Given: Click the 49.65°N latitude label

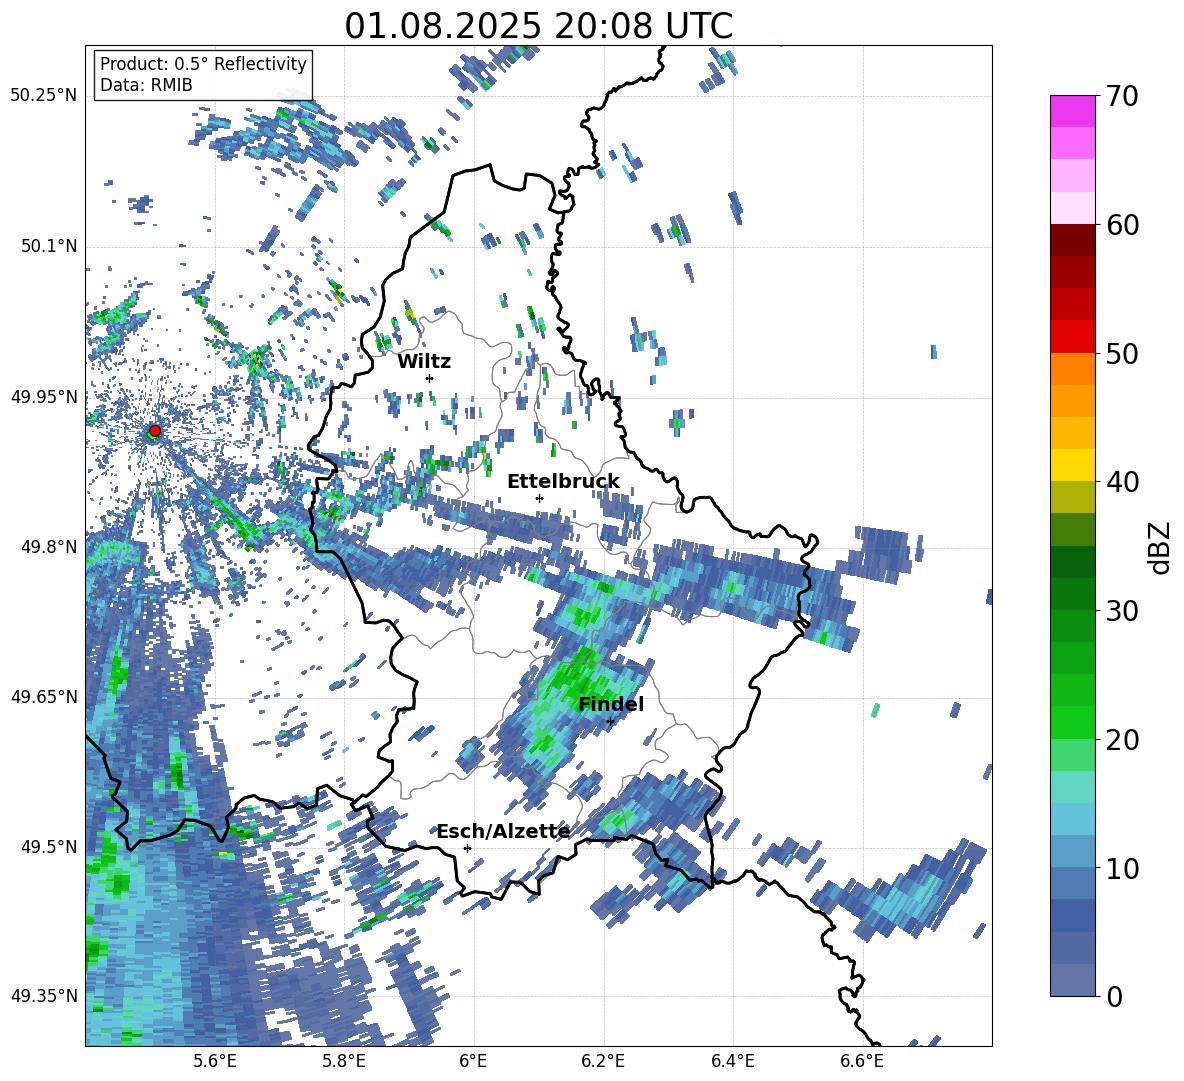Looking at the screenshot, I should 44,696.
